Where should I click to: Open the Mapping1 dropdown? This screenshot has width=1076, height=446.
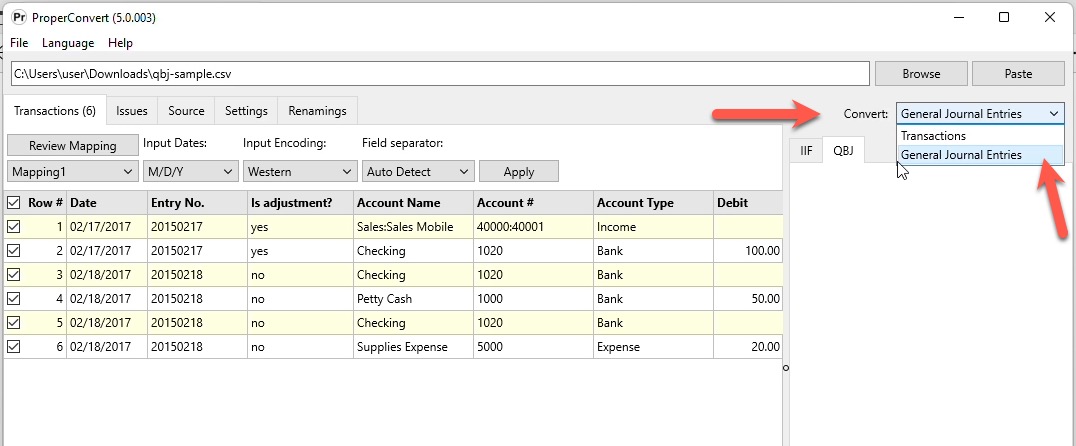point(72,172)
